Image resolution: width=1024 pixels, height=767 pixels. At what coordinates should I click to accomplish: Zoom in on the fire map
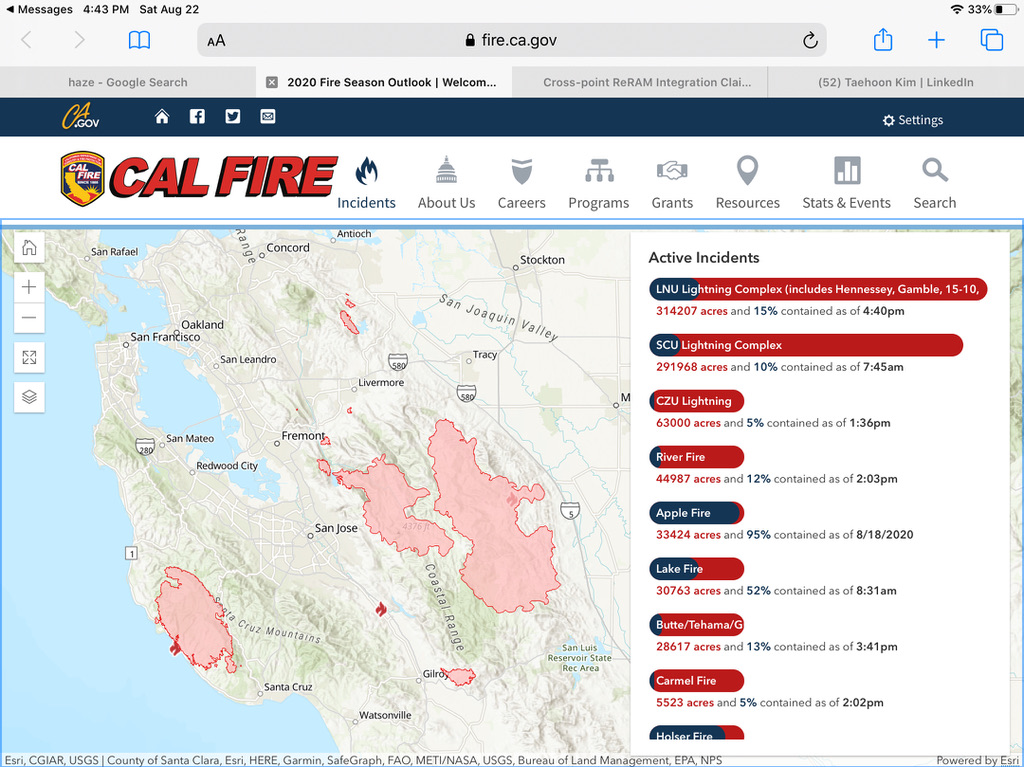pyautogui.click(x=29, y=287)
